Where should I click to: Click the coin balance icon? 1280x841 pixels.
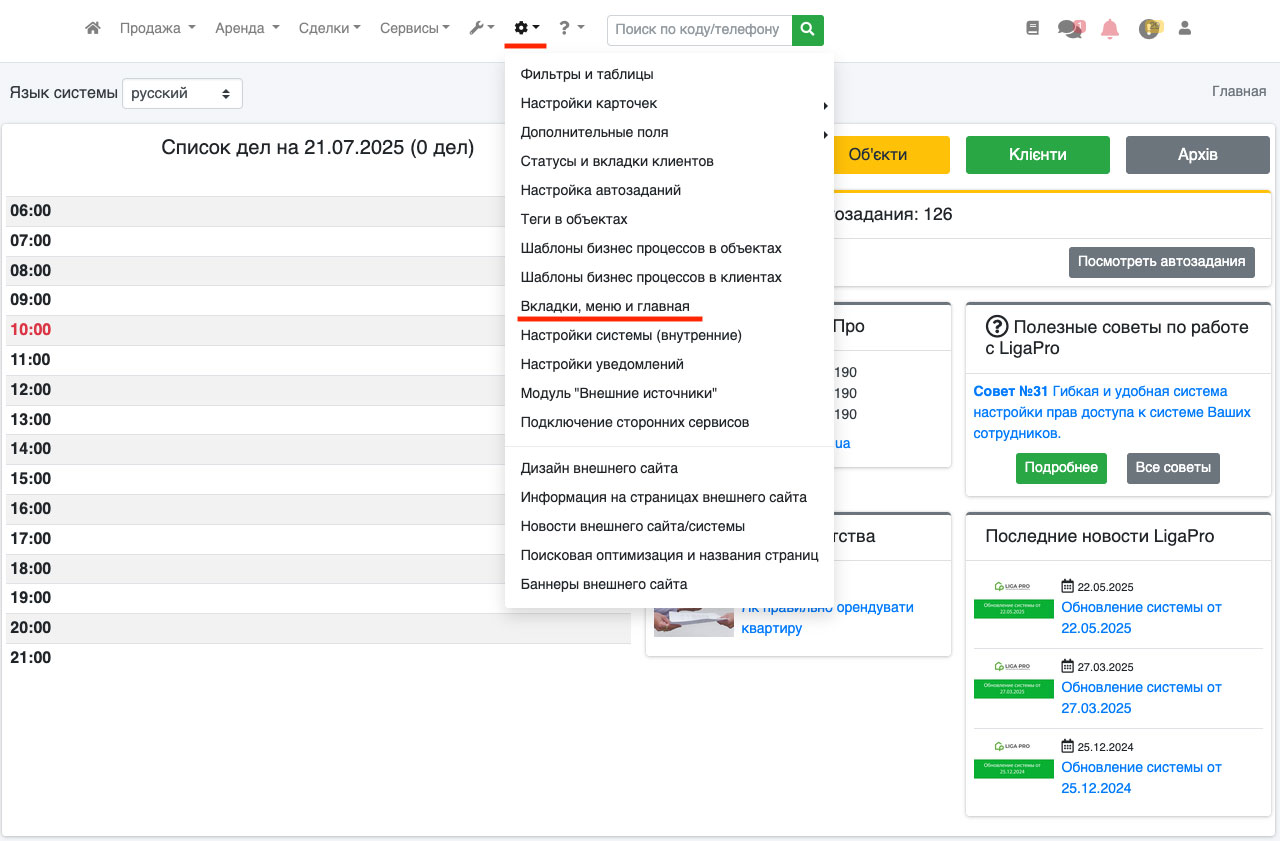click(1149, 29)
